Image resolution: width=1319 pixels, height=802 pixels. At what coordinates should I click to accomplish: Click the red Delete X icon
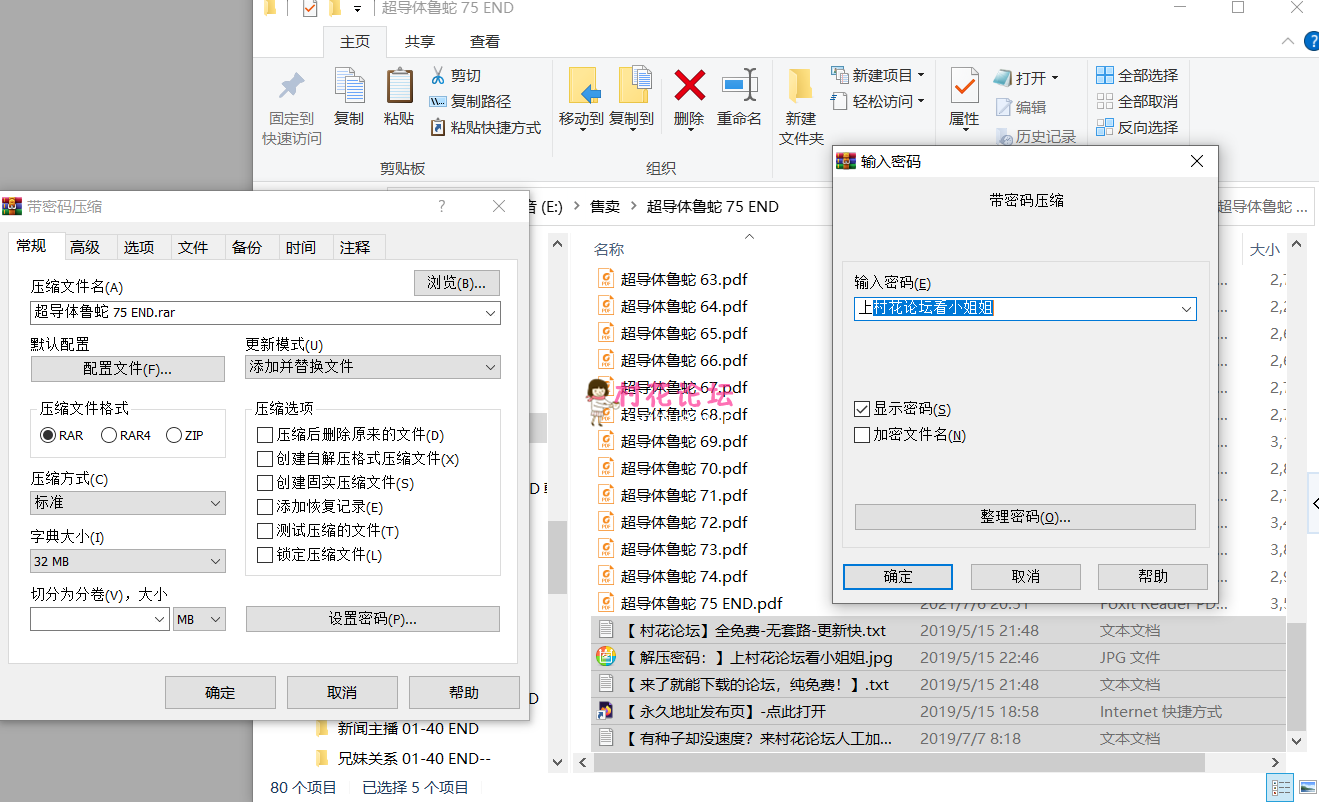point(689,86)
